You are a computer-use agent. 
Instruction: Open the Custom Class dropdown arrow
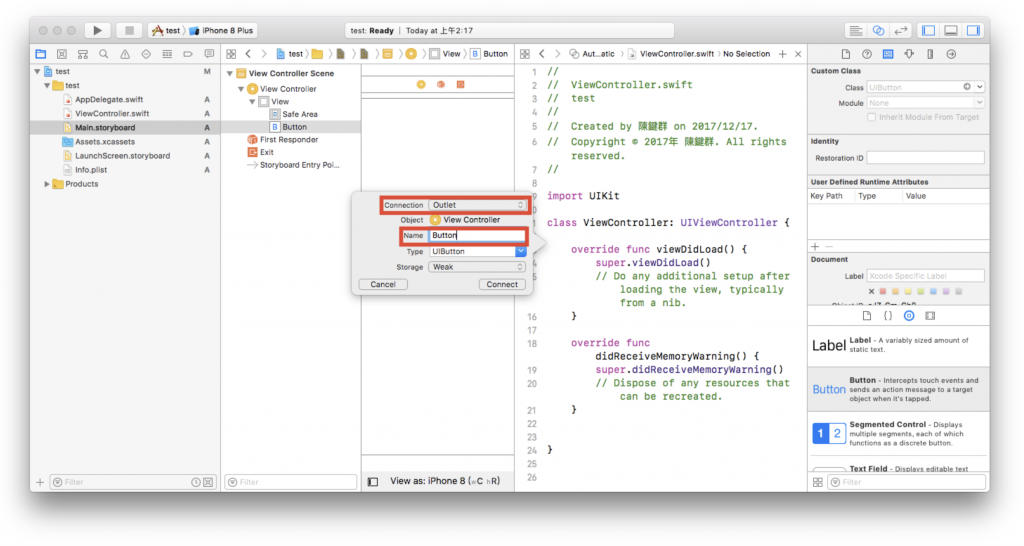pyautogui.click(x=980, y=87)
